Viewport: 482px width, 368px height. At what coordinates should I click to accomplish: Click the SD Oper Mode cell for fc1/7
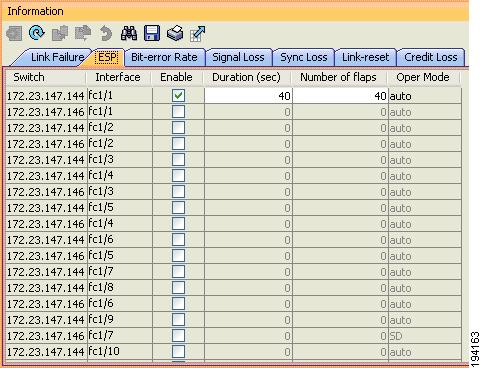[x=425, y=336]
